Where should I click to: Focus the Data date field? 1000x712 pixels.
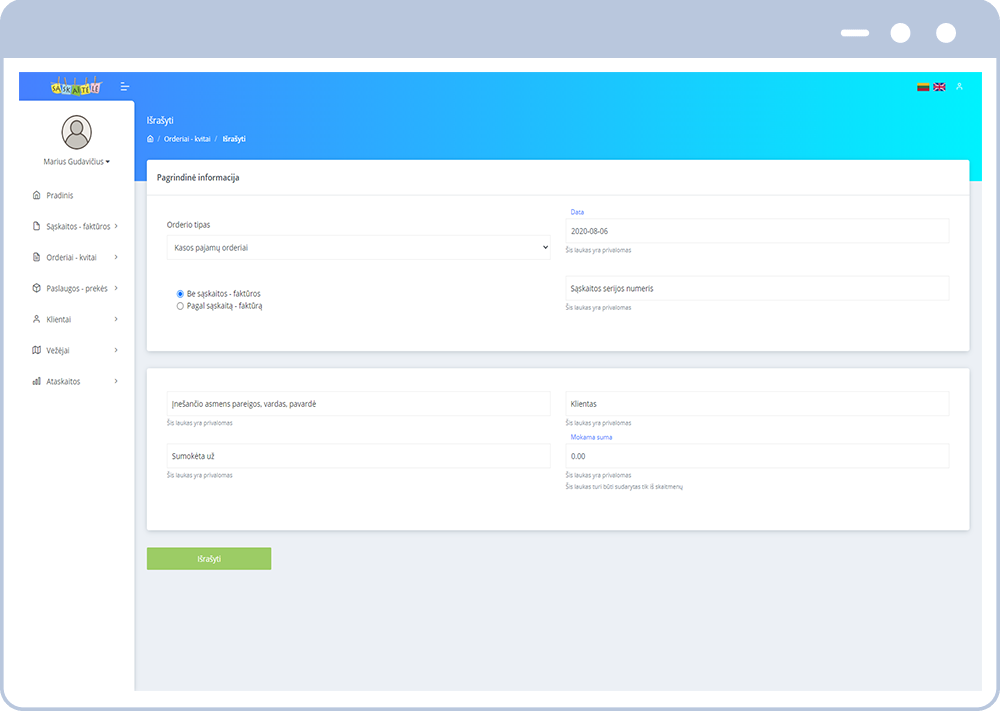click(757, 231)
